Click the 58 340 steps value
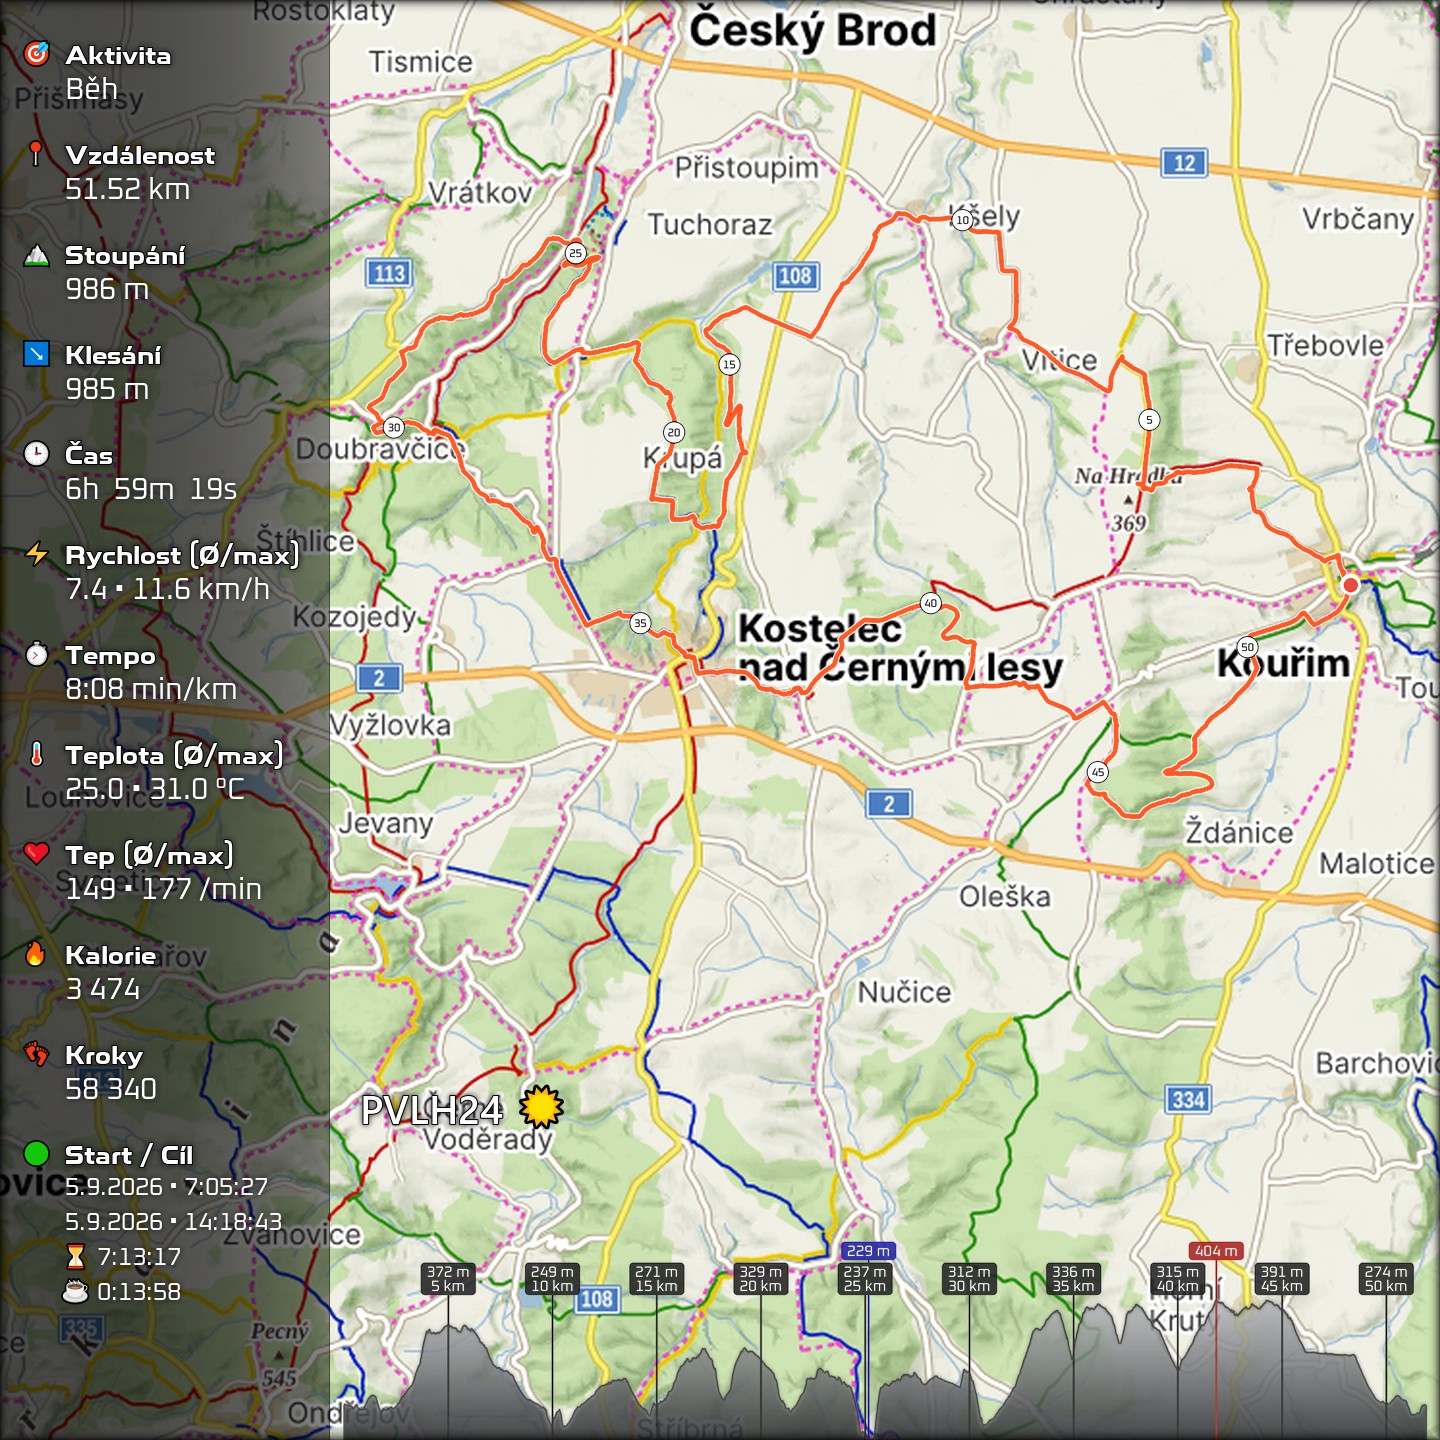1440x1440 pixels. (111, 1089)
